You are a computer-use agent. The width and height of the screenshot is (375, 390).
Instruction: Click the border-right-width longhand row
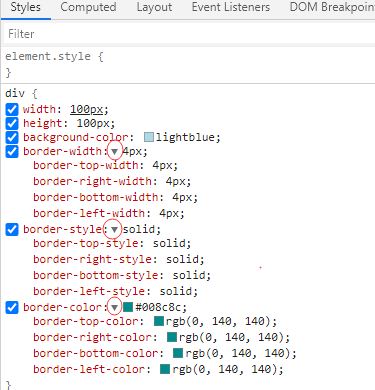(x=112, y=181)
